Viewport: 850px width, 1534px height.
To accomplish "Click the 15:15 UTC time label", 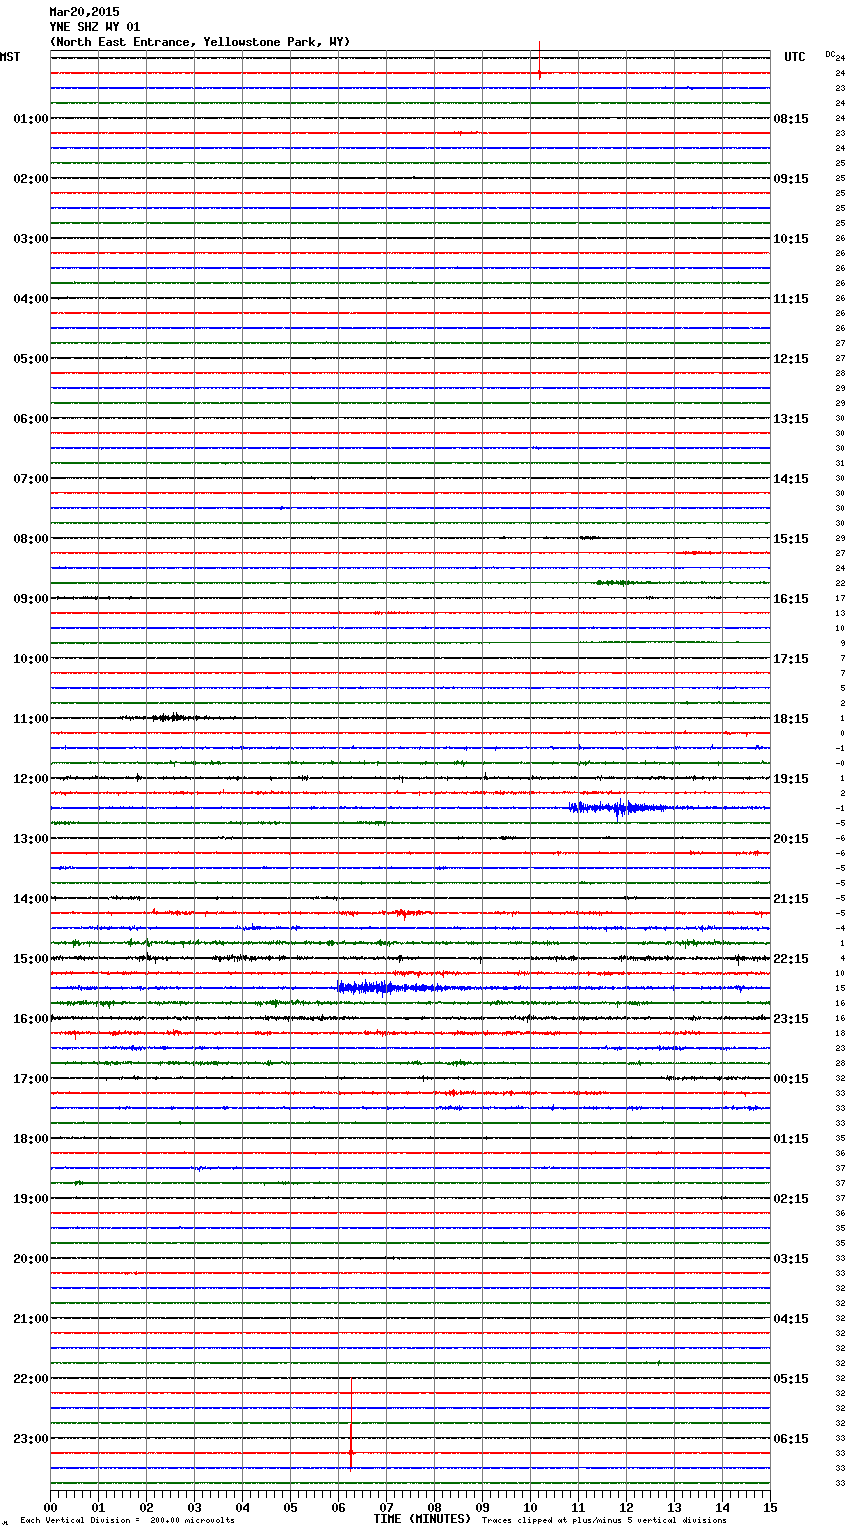I will (x=791, y=539).
